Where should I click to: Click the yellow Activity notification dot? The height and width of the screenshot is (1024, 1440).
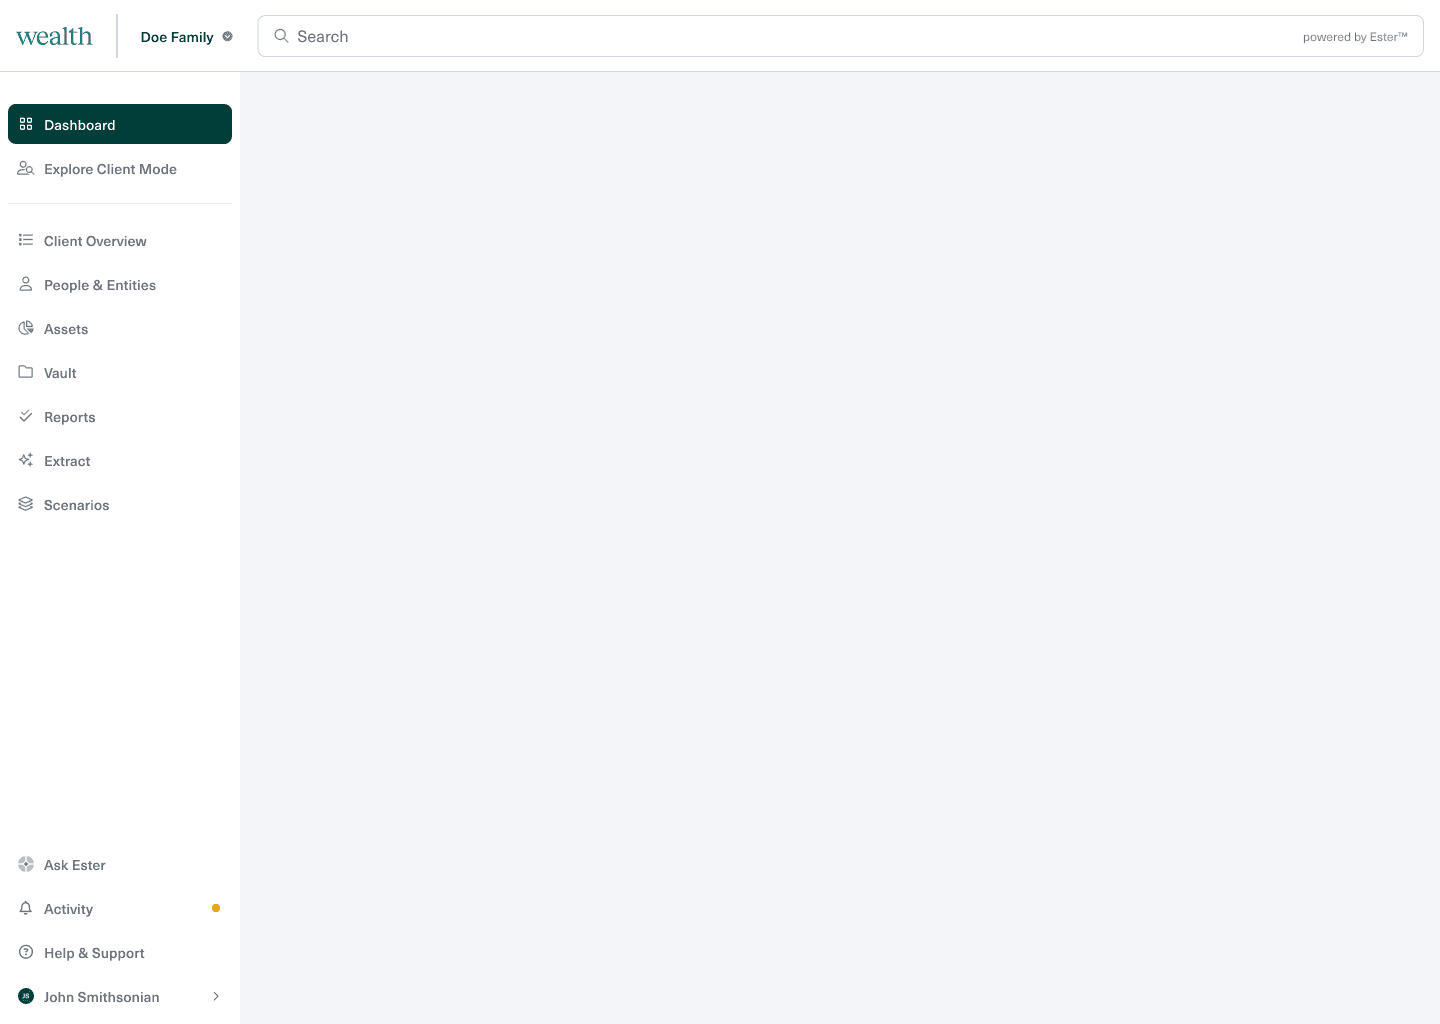pyautogui.click(x=216, y=908)
